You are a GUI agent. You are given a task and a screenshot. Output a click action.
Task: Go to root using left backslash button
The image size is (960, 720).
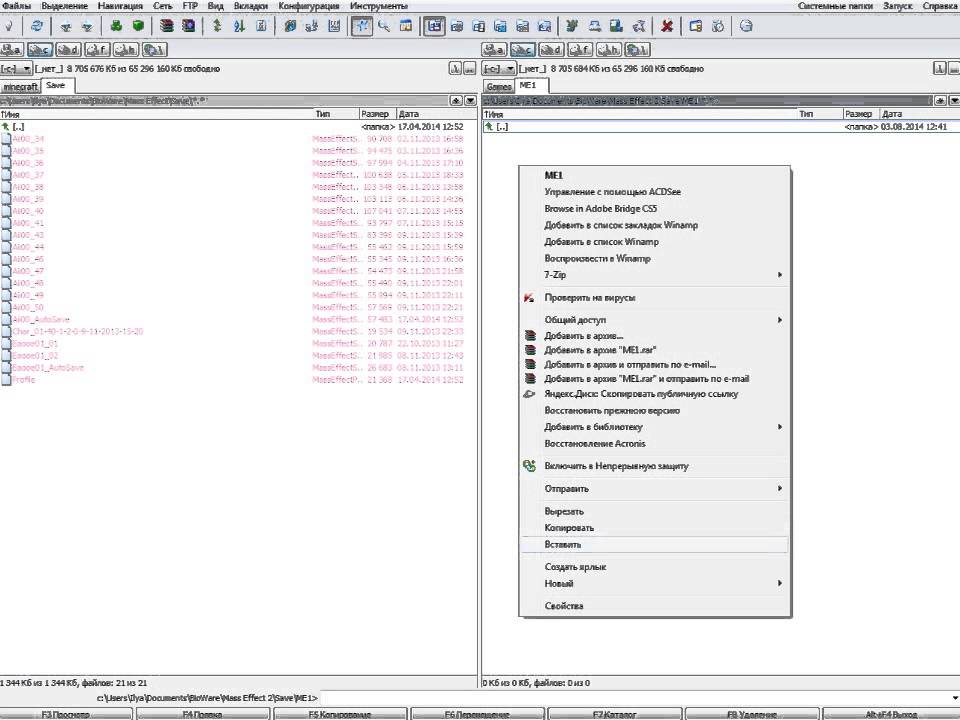455,69
